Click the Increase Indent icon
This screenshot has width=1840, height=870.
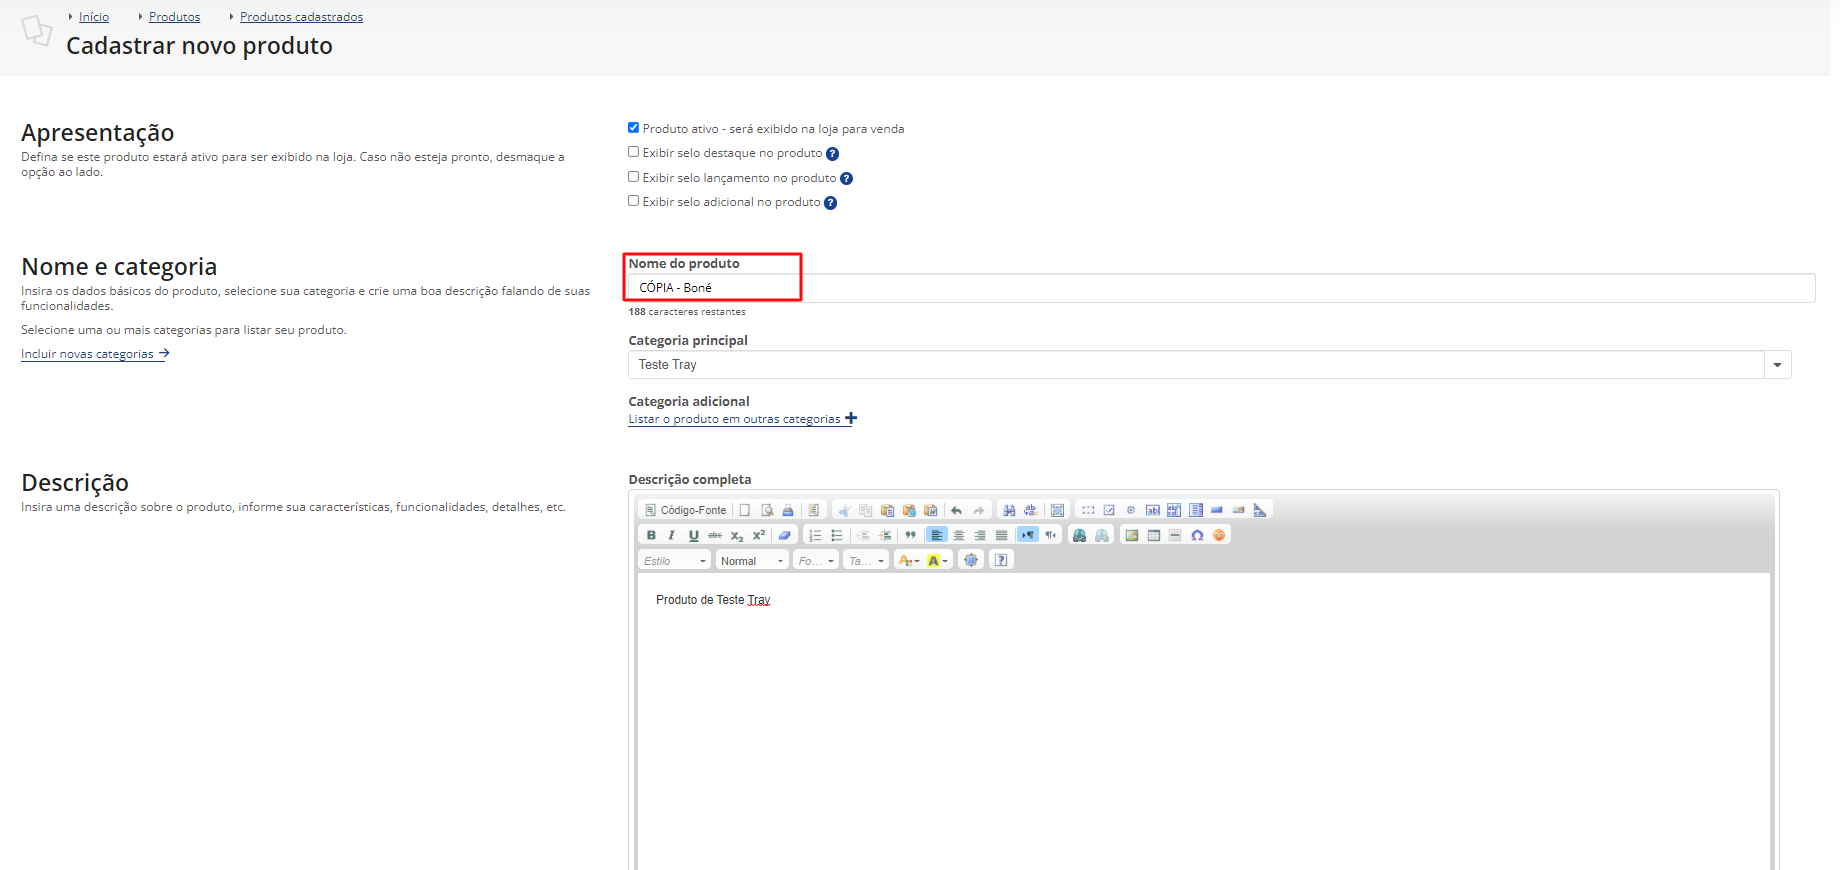[x=885, y=535]
